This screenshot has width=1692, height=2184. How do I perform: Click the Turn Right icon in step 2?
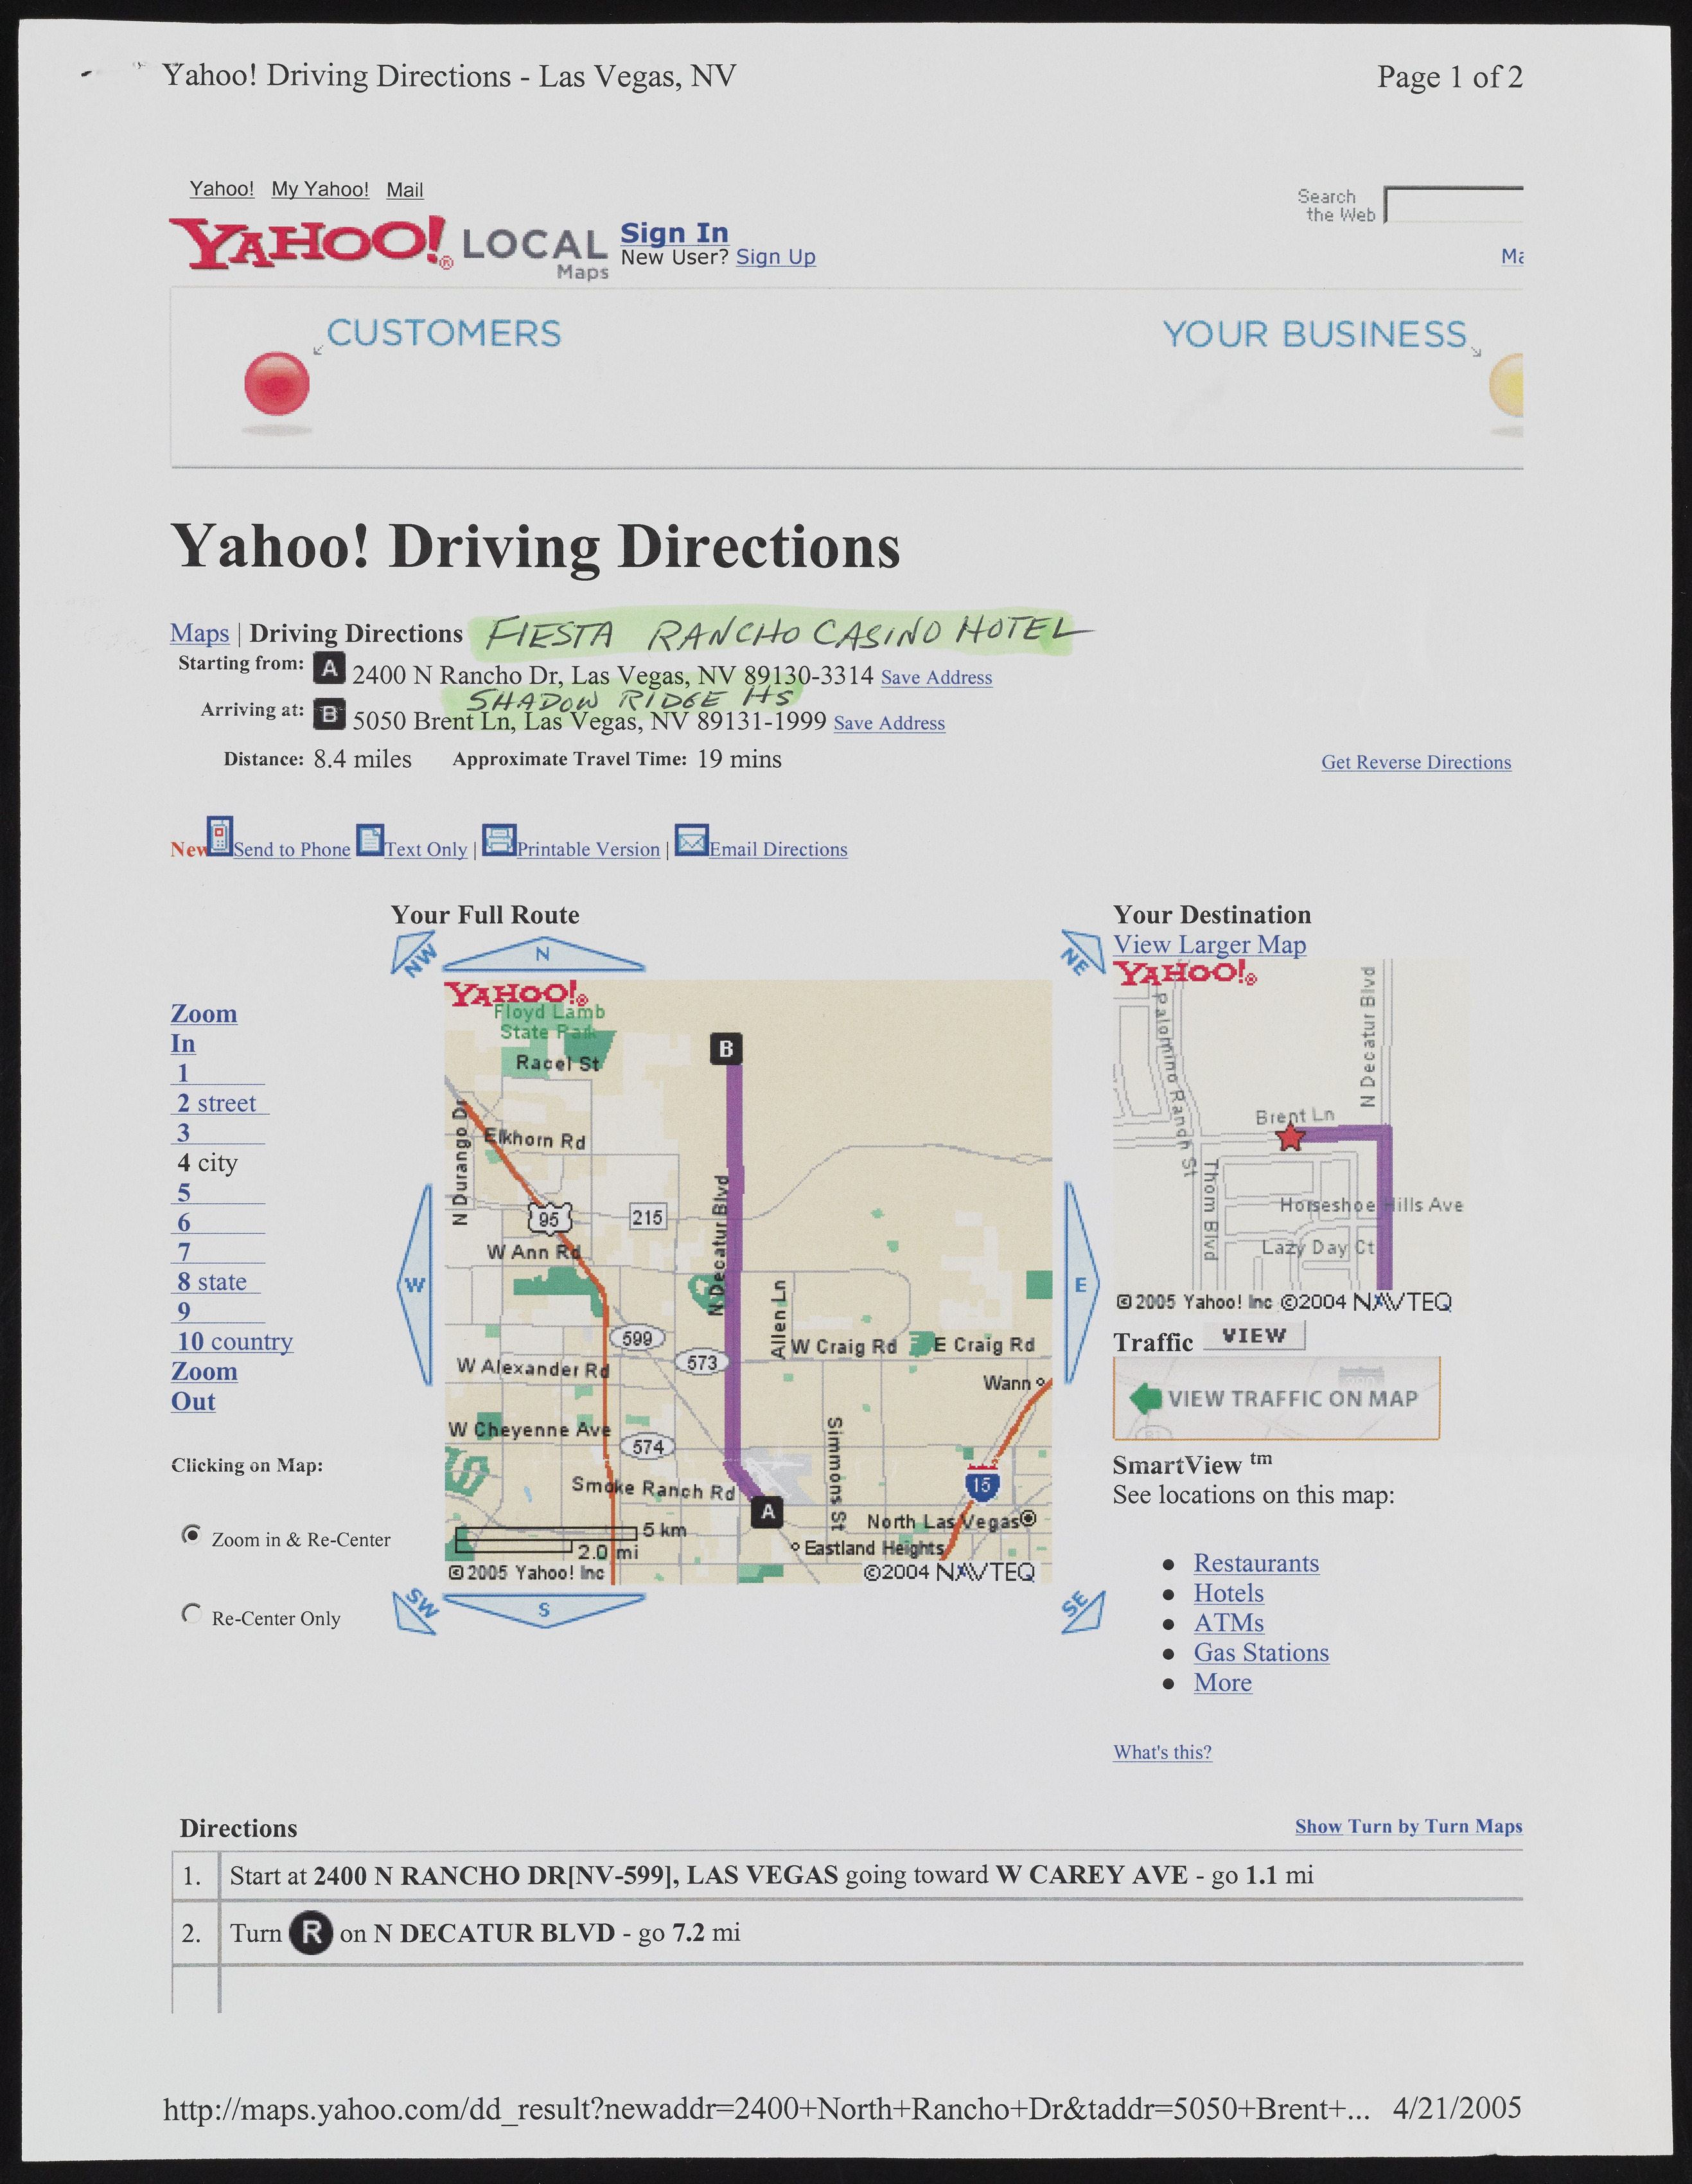(311, 1933)
